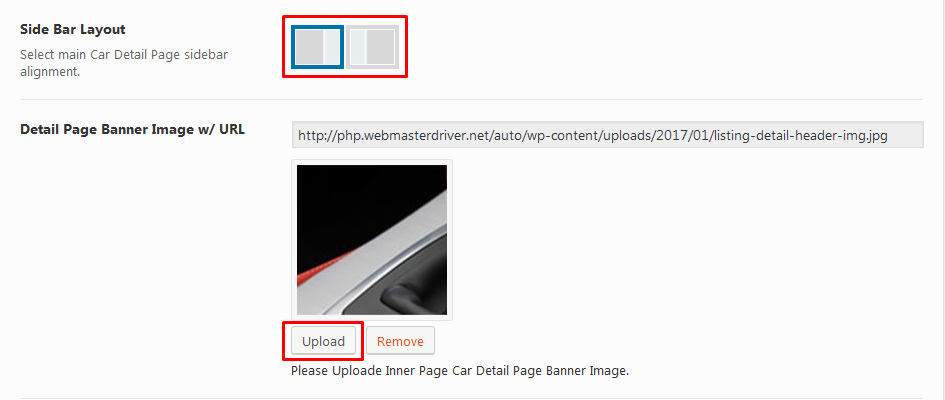Click the Upload button

coord(324,342)
